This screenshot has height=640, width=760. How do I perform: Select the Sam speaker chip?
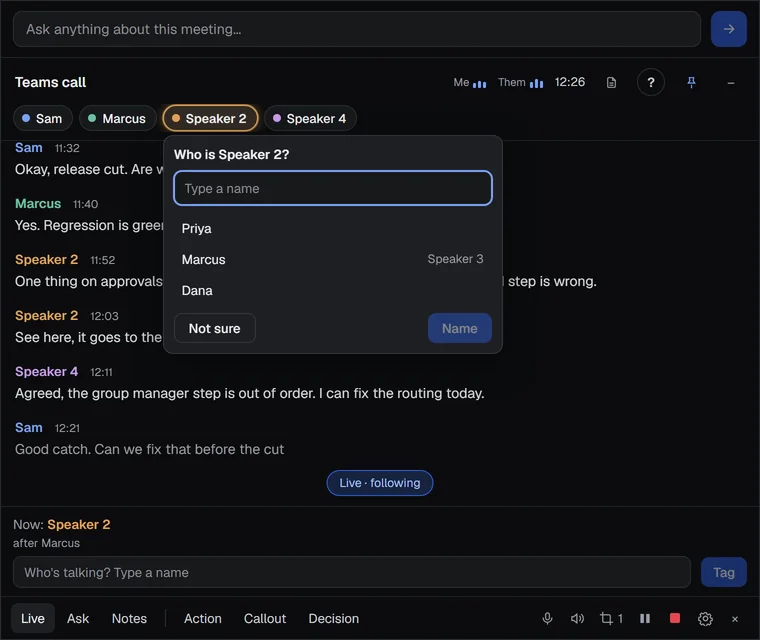[43, 118]
